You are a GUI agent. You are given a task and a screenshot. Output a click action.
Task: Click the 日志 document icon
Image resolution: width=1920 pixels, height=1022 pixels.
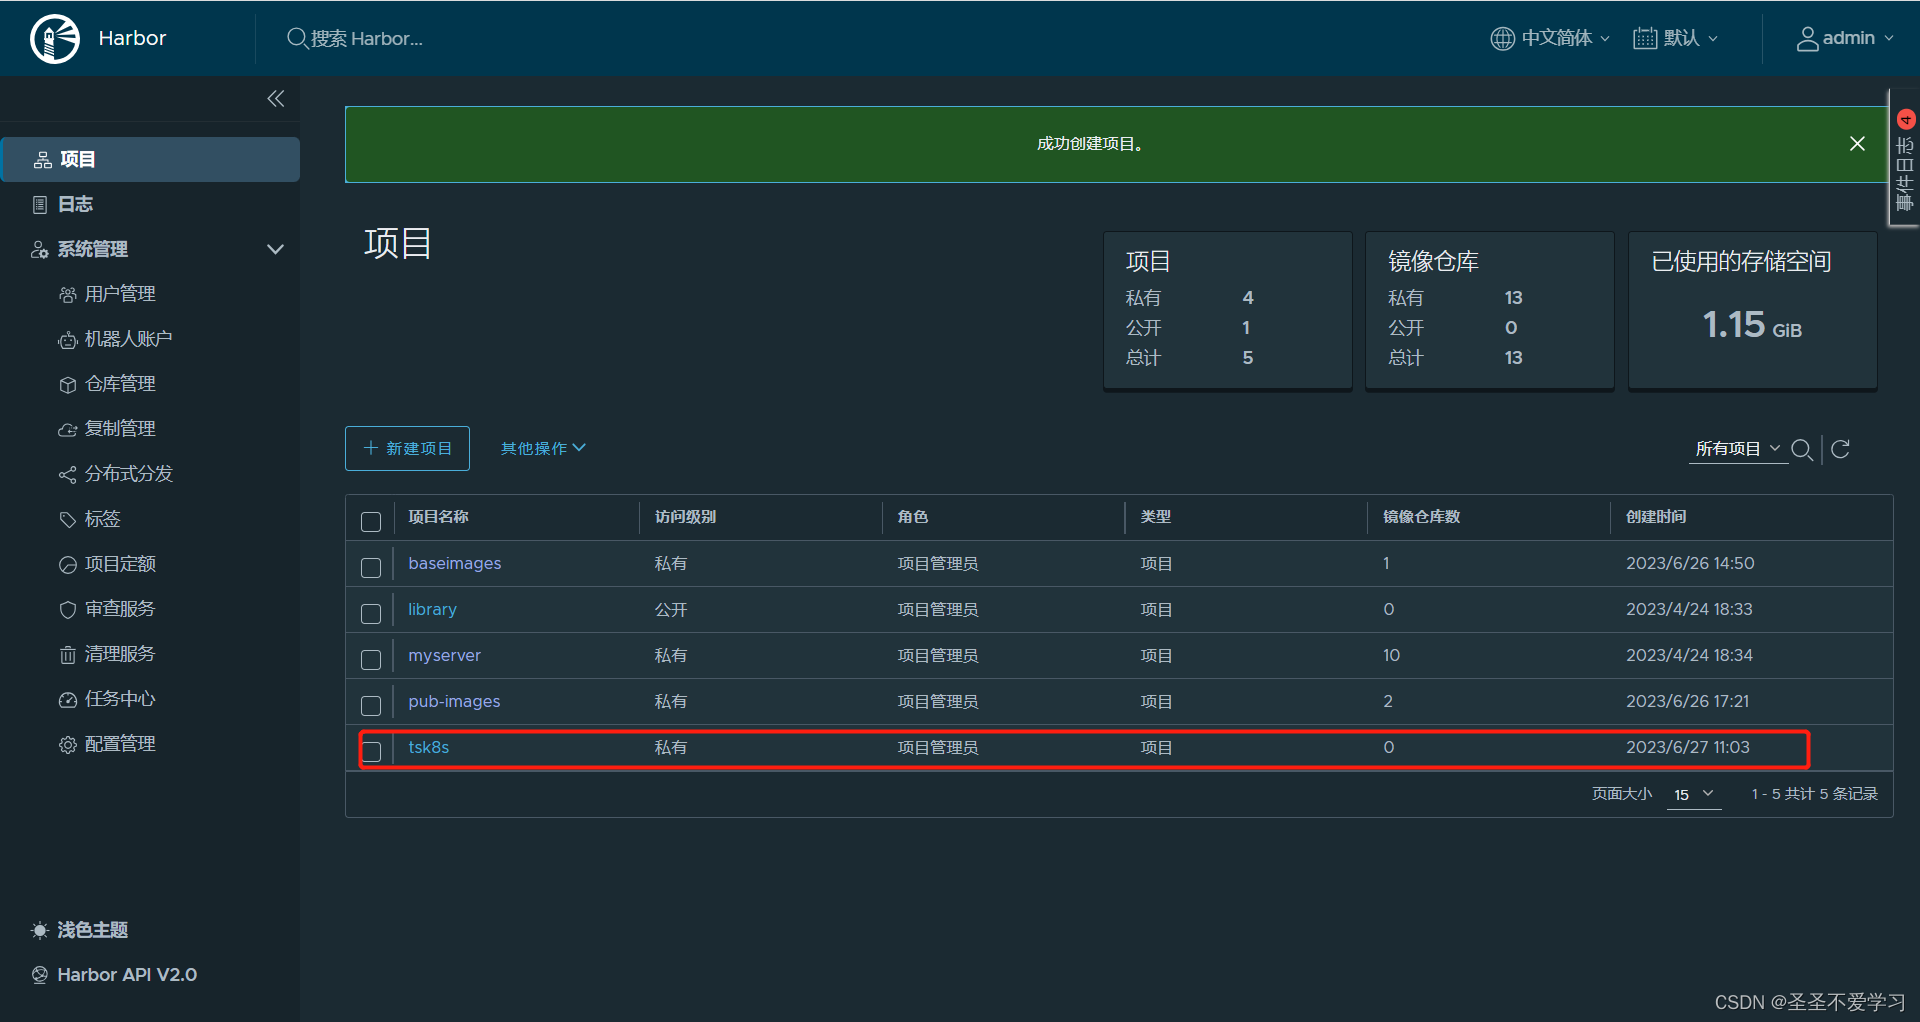[x=40, y=205]
